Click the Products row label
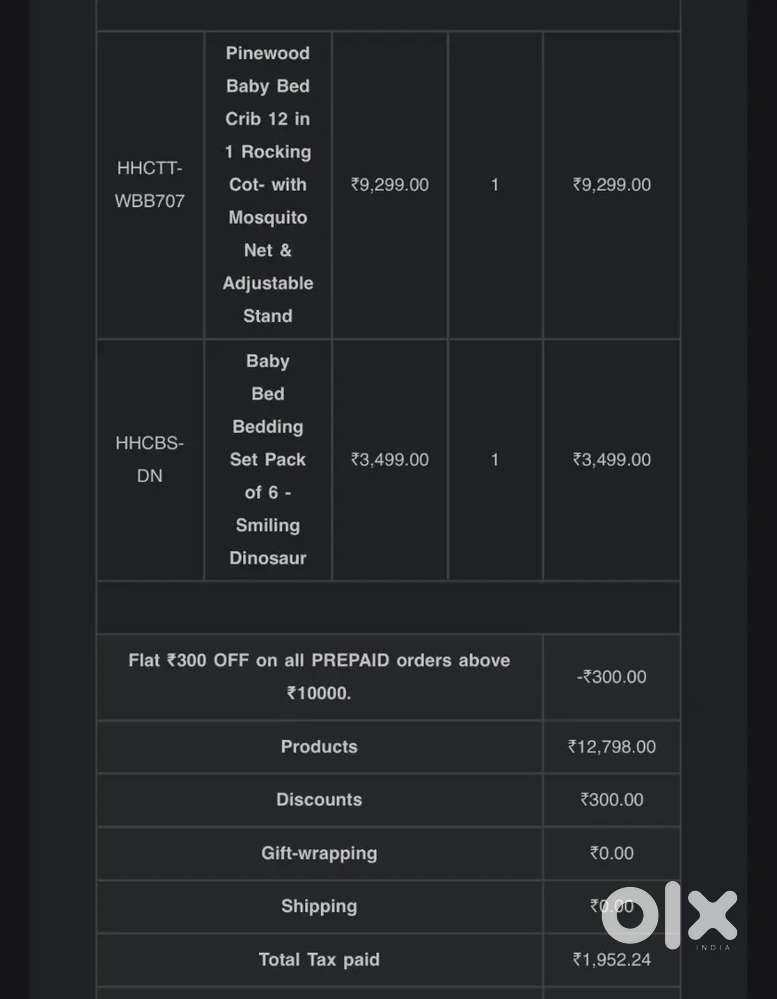The image size is (777, 999). 319,747
